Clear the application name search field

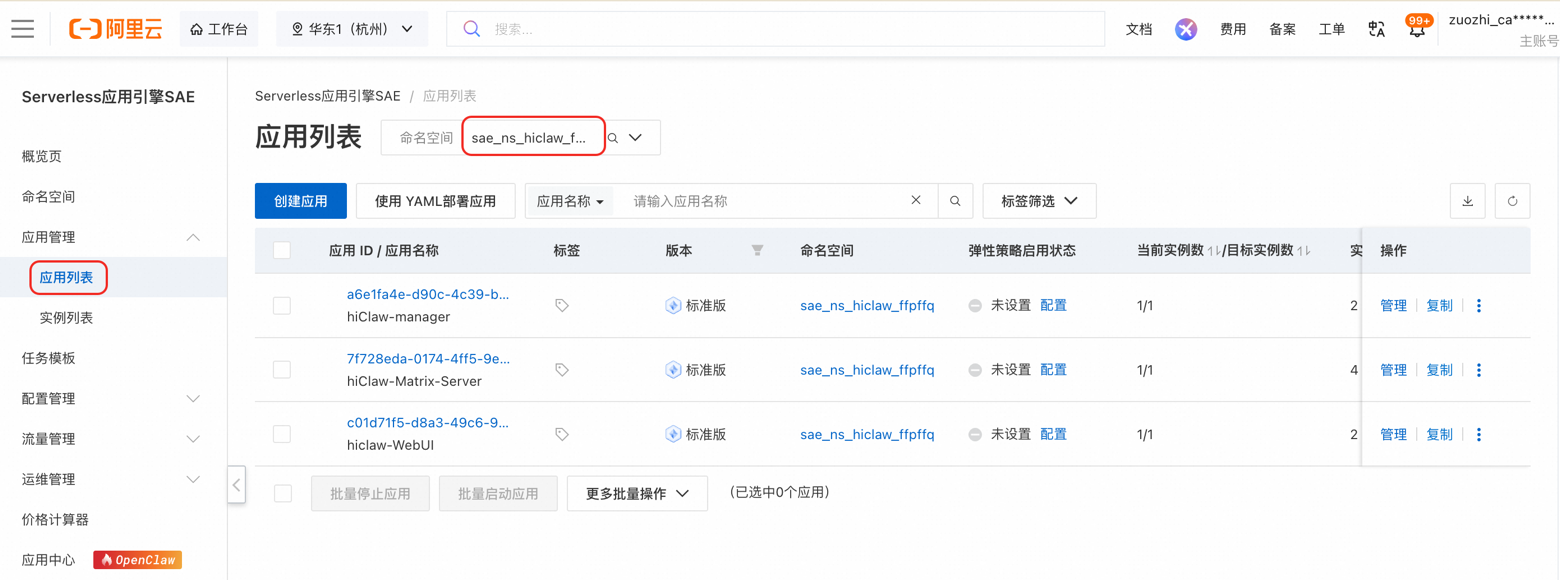pos(916,201)
